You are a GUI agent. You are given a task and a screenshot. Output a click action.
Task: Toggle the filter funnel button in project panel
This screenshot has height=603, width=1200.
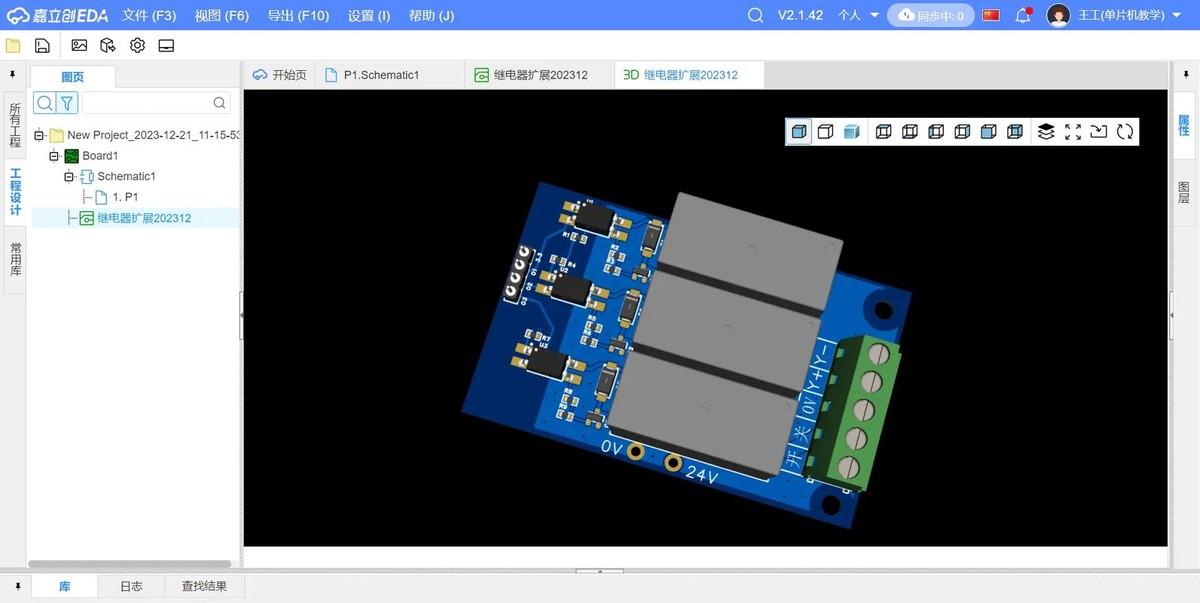(67, 103)
